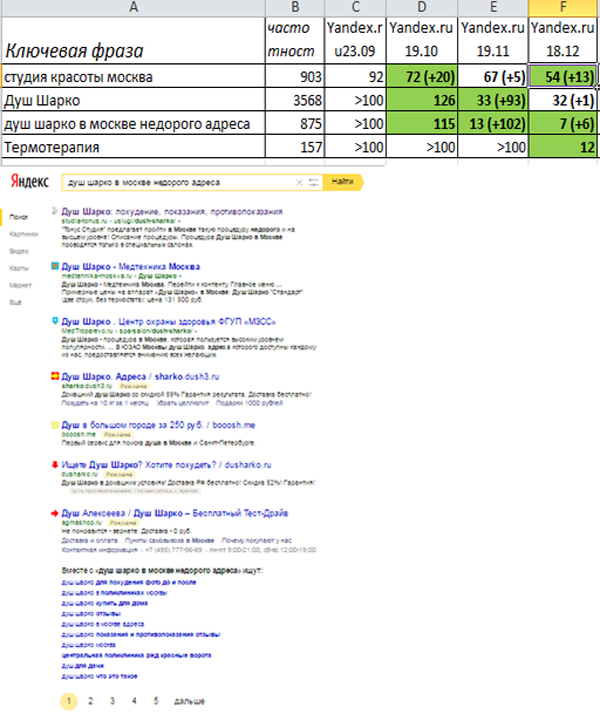Click 'Почему покупают у нас' sitelink
600x721 pixels.
(257, 540)
